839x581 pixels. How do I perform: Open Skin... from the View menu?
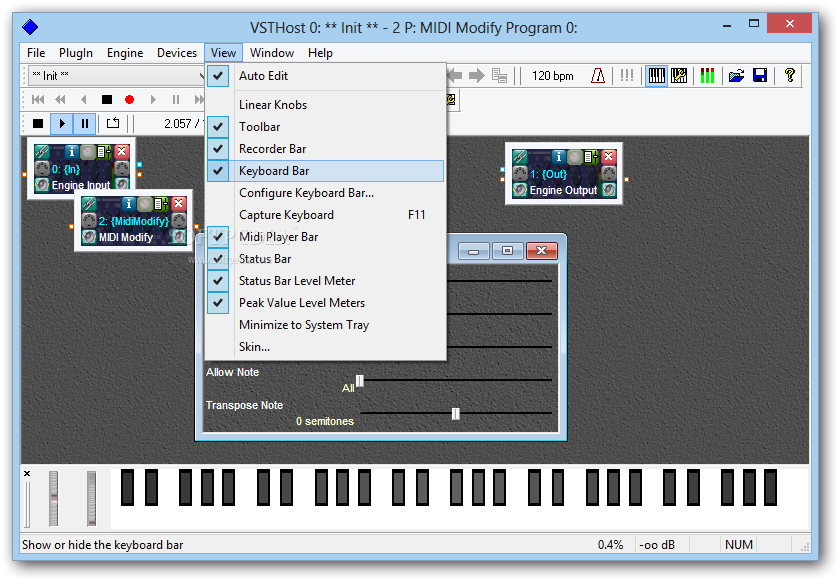click(x=326, y=347)
